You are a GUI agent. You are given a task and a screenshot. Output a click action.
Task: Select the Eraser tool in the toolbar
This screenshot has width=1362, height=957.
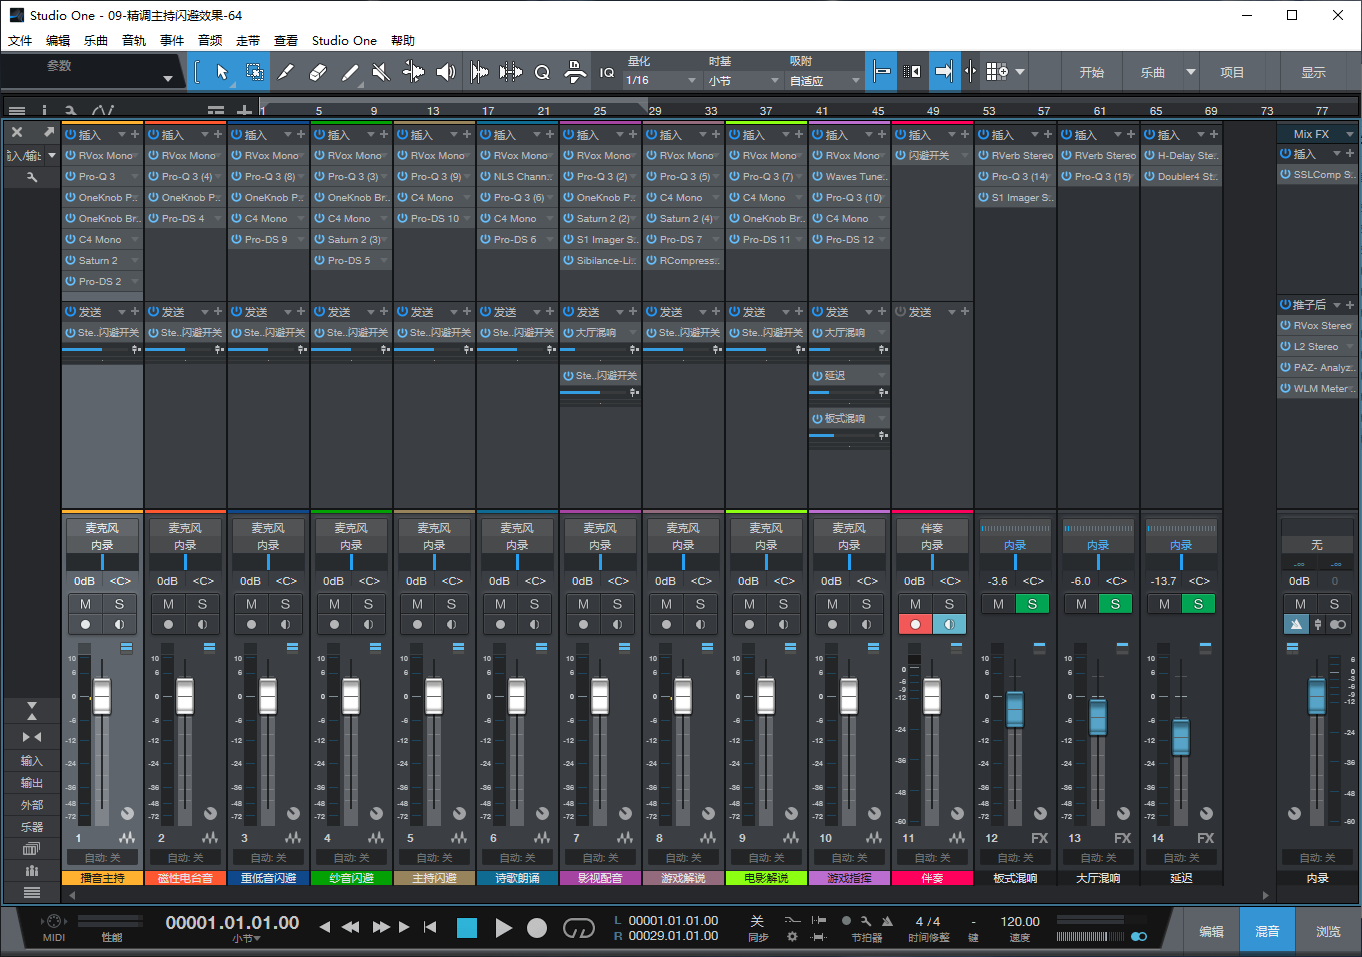click(x=317, y=72)
